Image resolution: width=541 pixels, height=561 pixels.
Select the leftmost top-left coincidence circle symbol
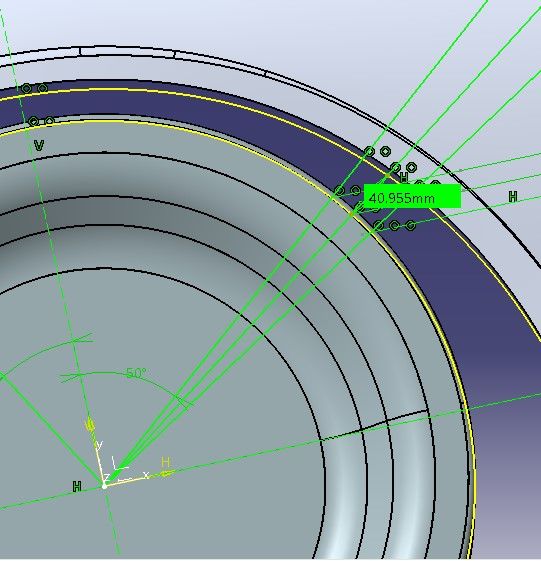pyautogui.click(x=26, y=88)
